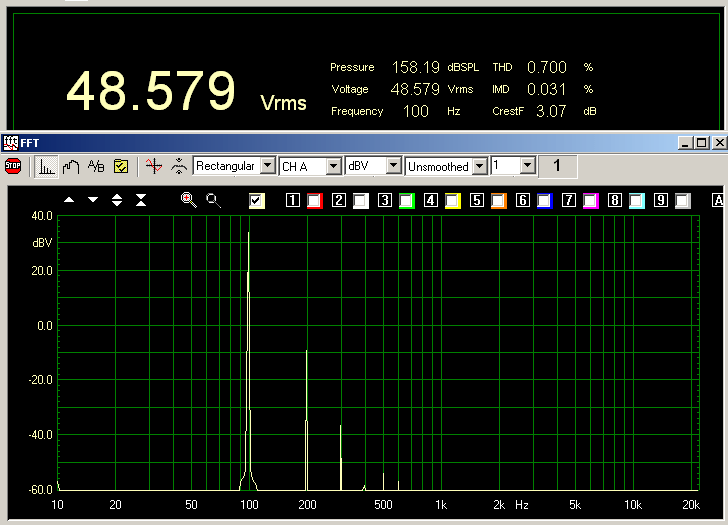Screen dimensions: 728x525
Task: Click the dBV y-axis unit label
Action: point(42,243)
